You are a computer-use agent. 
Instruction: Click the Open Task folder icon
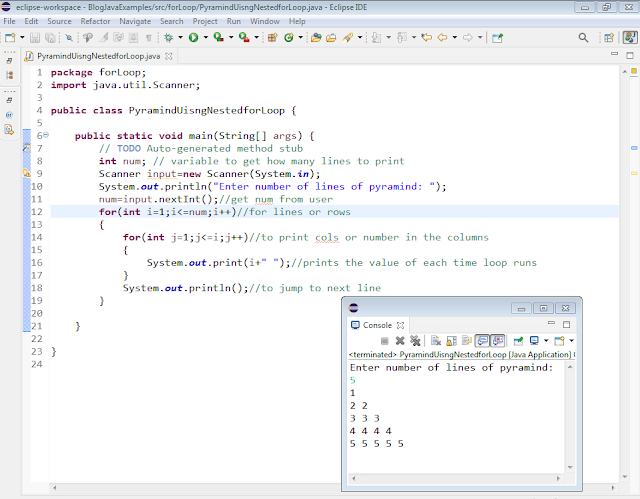tap(331, 38)
